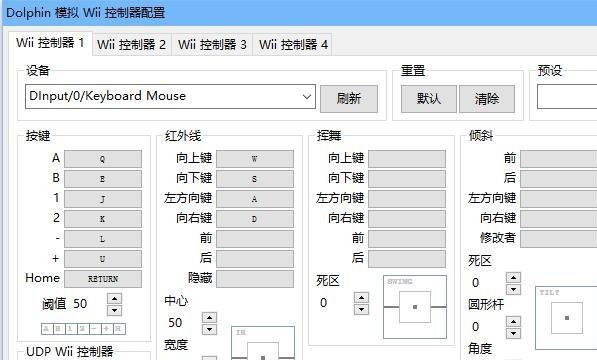Click the 挥舞 前 mapping field
The height and width of the screenshot is (360, 597).
pos(407,239)
